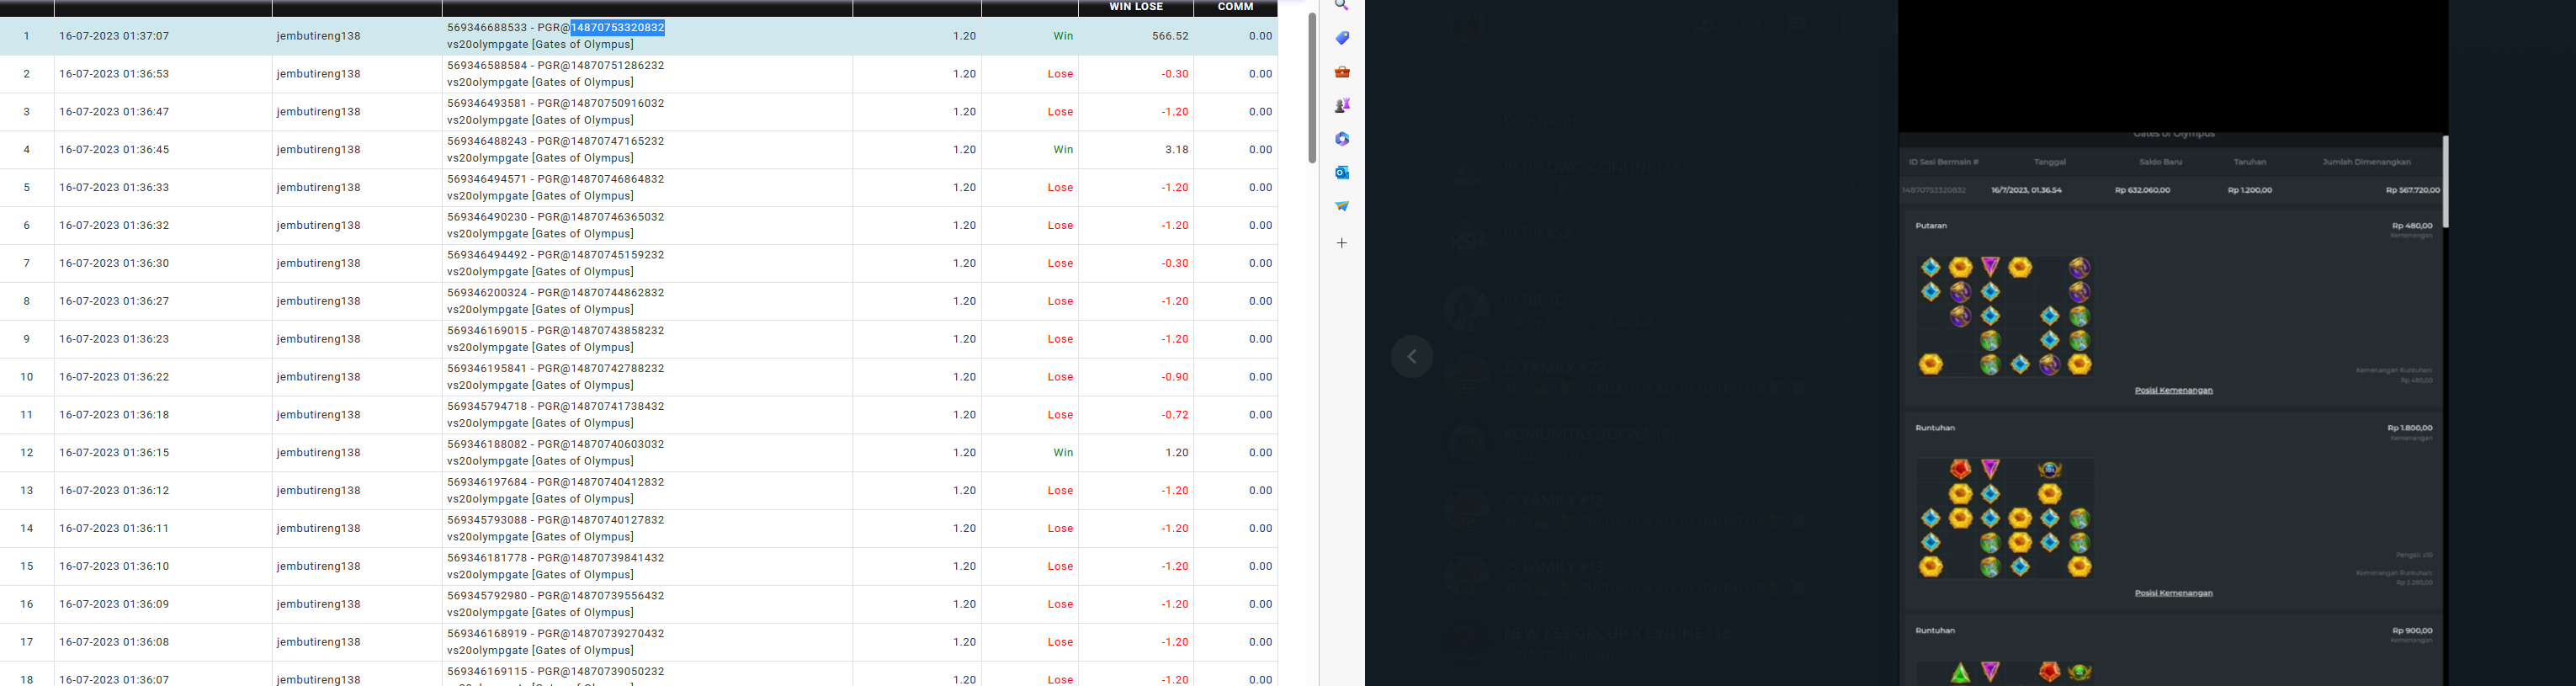This screenshot has width=2576, height=686.
Task: Open the Shopping tag icon in sidebar
Action: pos(1342,38)
